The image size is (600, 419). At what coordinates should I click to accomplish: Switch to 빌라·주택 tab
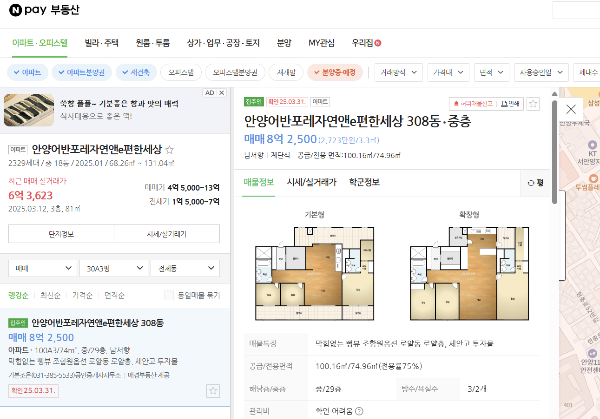coord(101,43)
